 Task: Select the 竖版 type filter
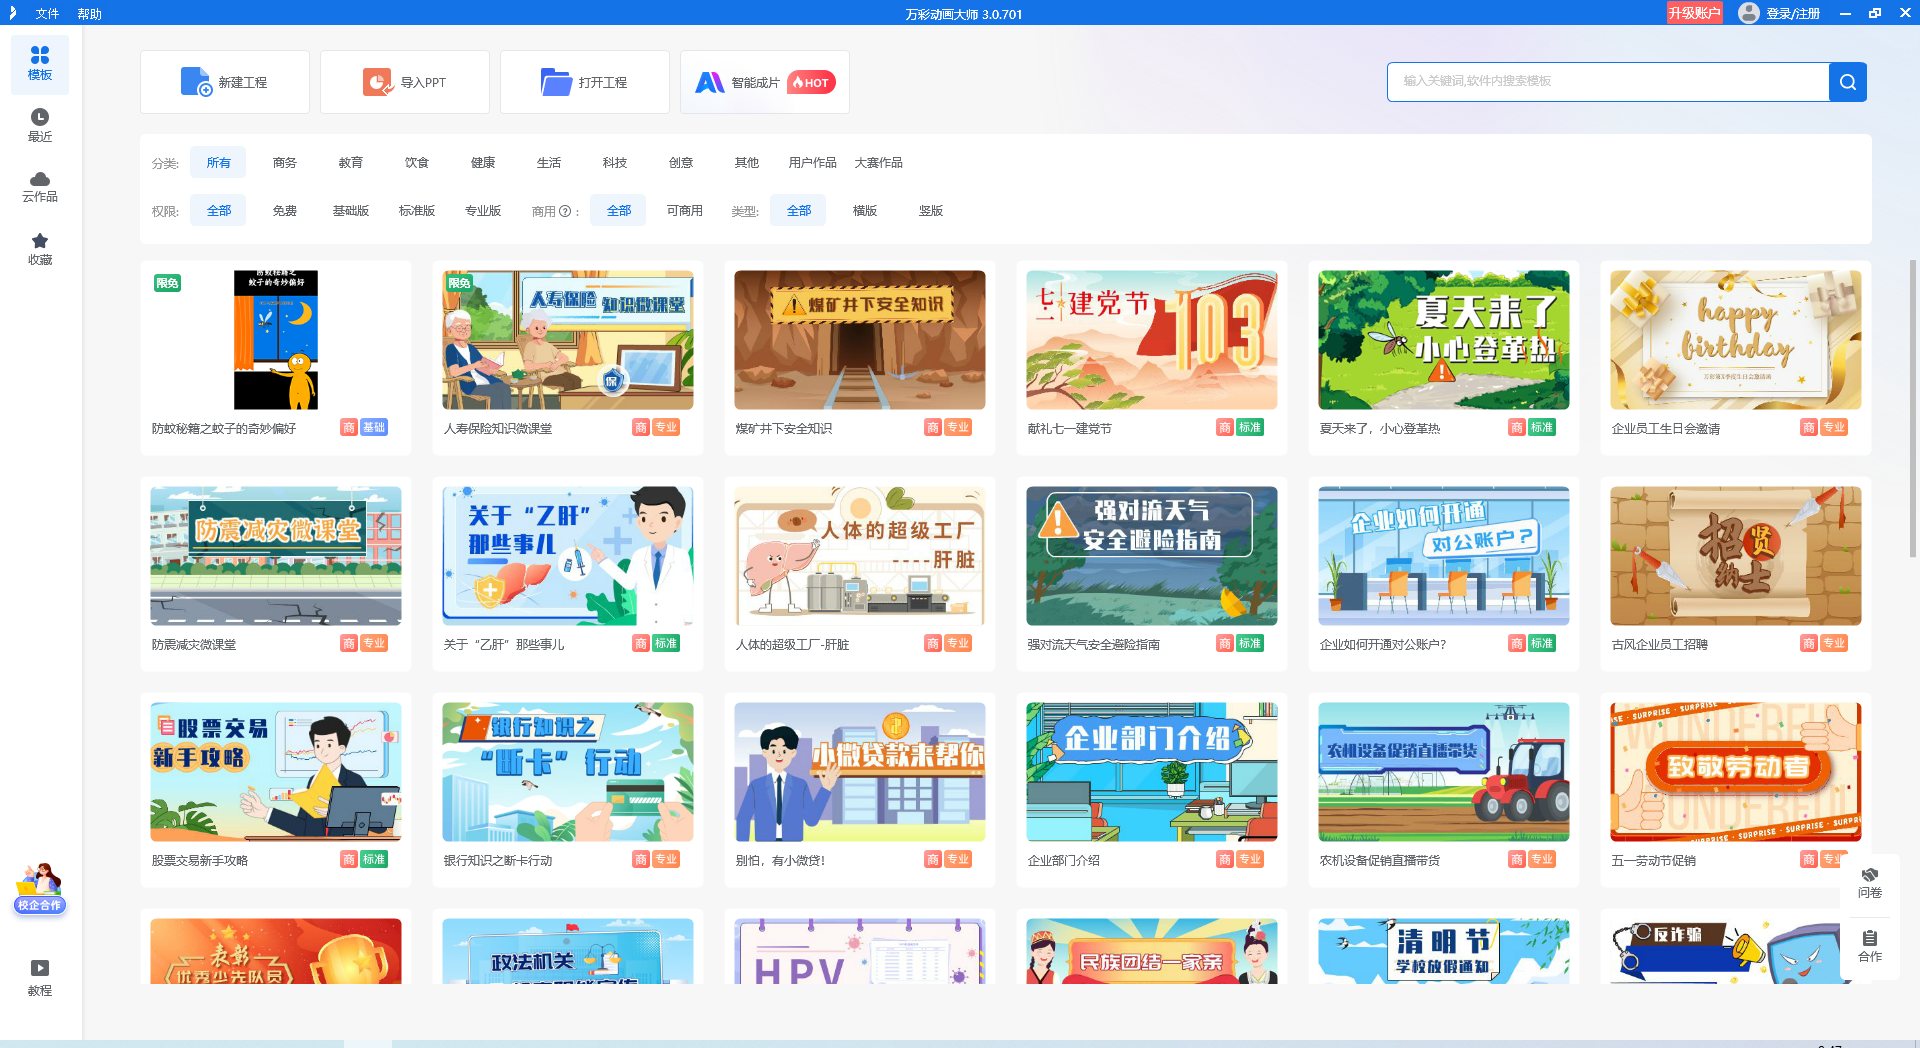pos(931,210)
